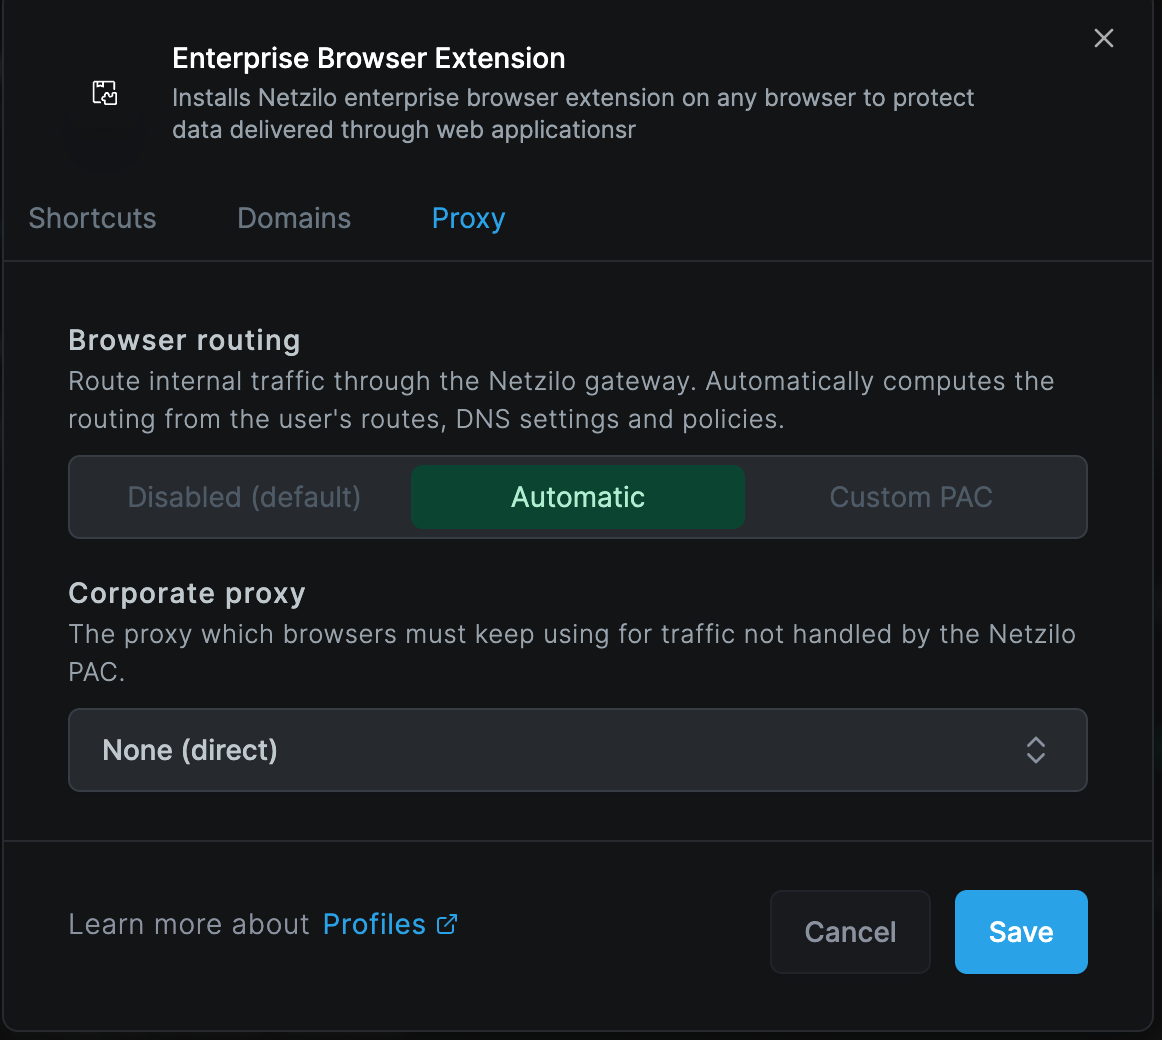Click the Corporate proxy heading
This screenshot has height=1040, width=1162.
(x=187, y=593)
